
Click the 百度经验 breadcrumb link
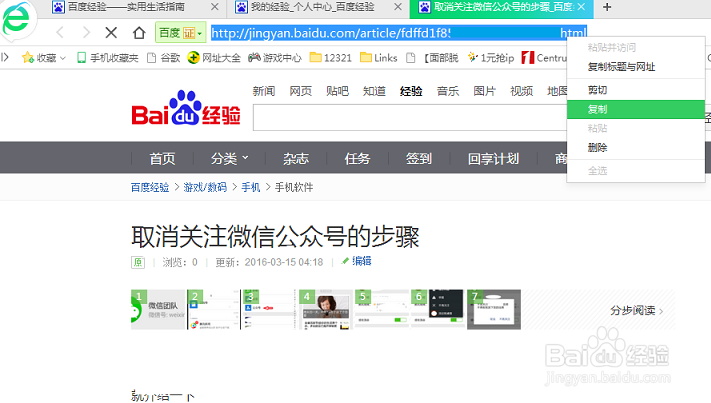click(x=150, y=187)
